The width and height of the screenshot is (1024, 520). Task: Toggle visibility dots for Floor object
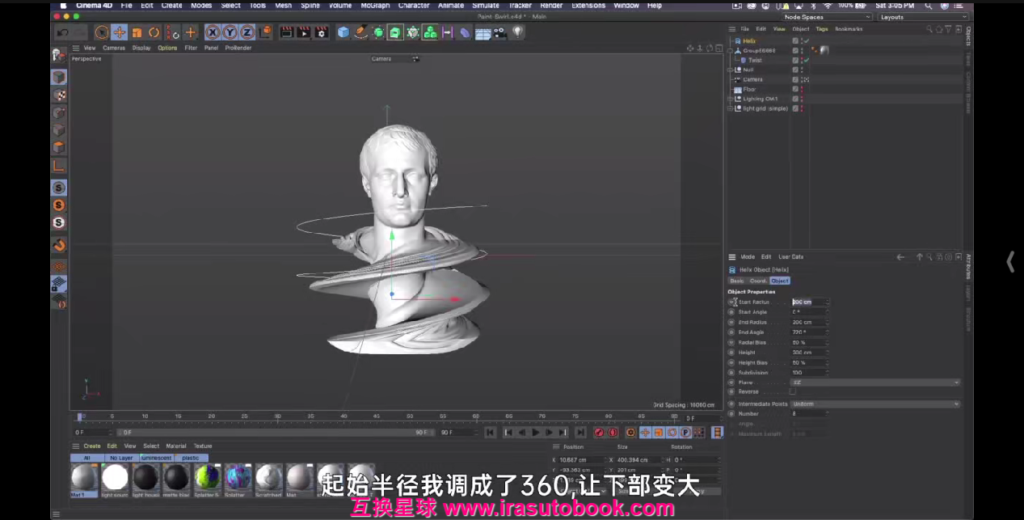pos(801,89)
